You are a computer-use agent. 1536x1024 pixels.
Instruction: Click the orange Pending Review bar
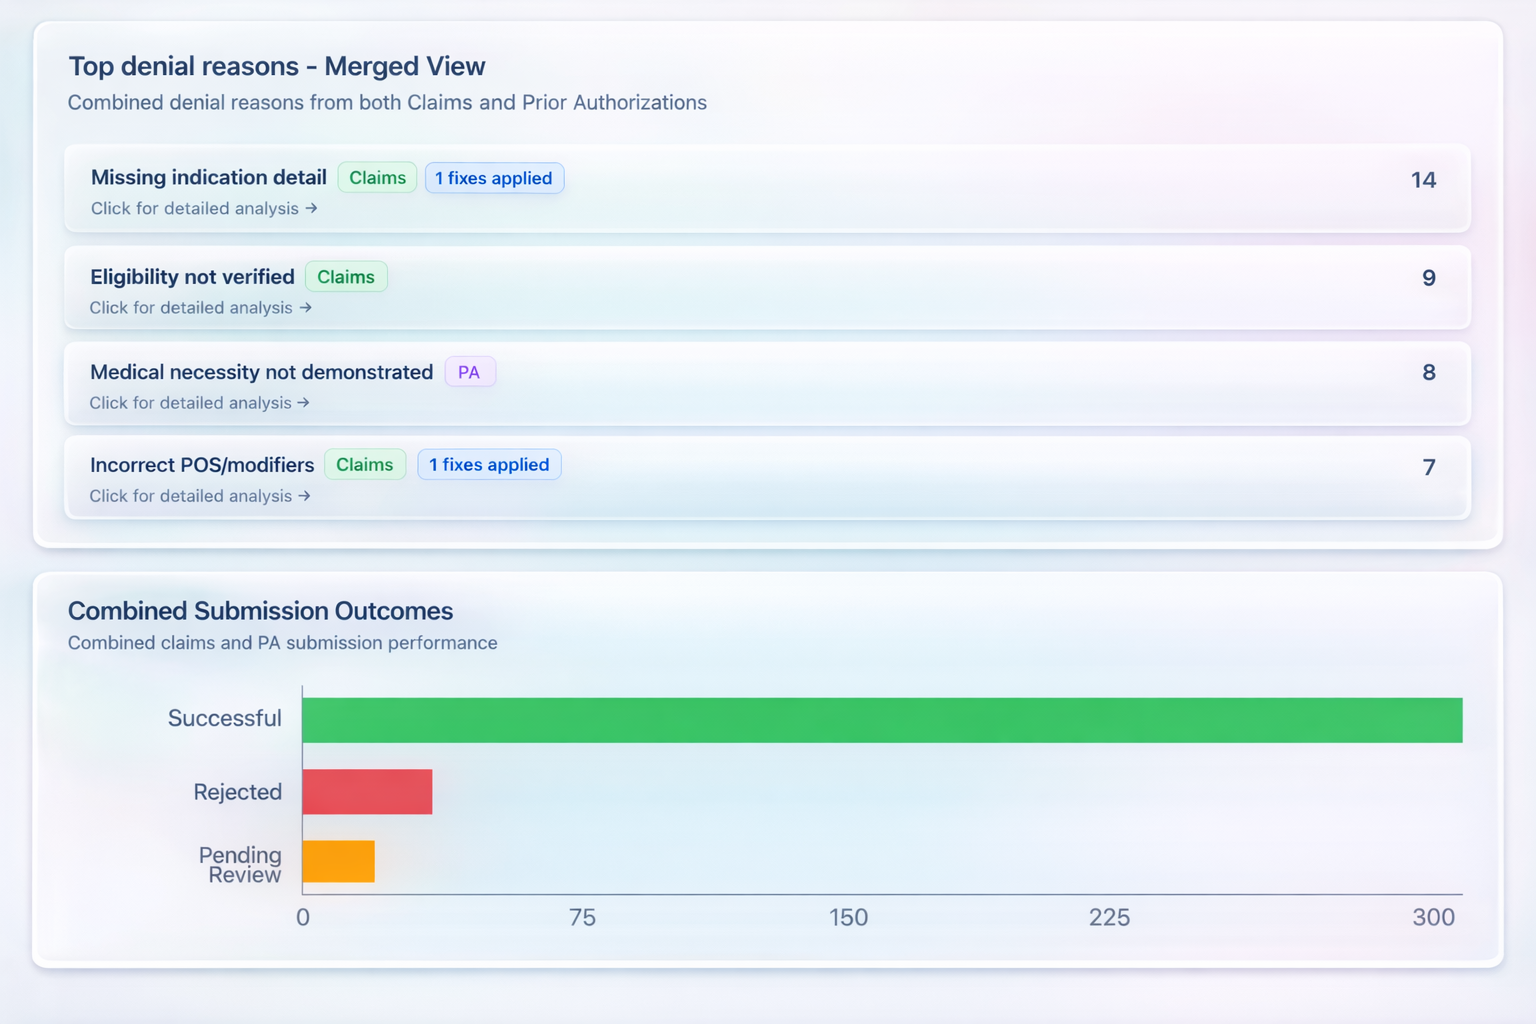(x=338, y=861)
